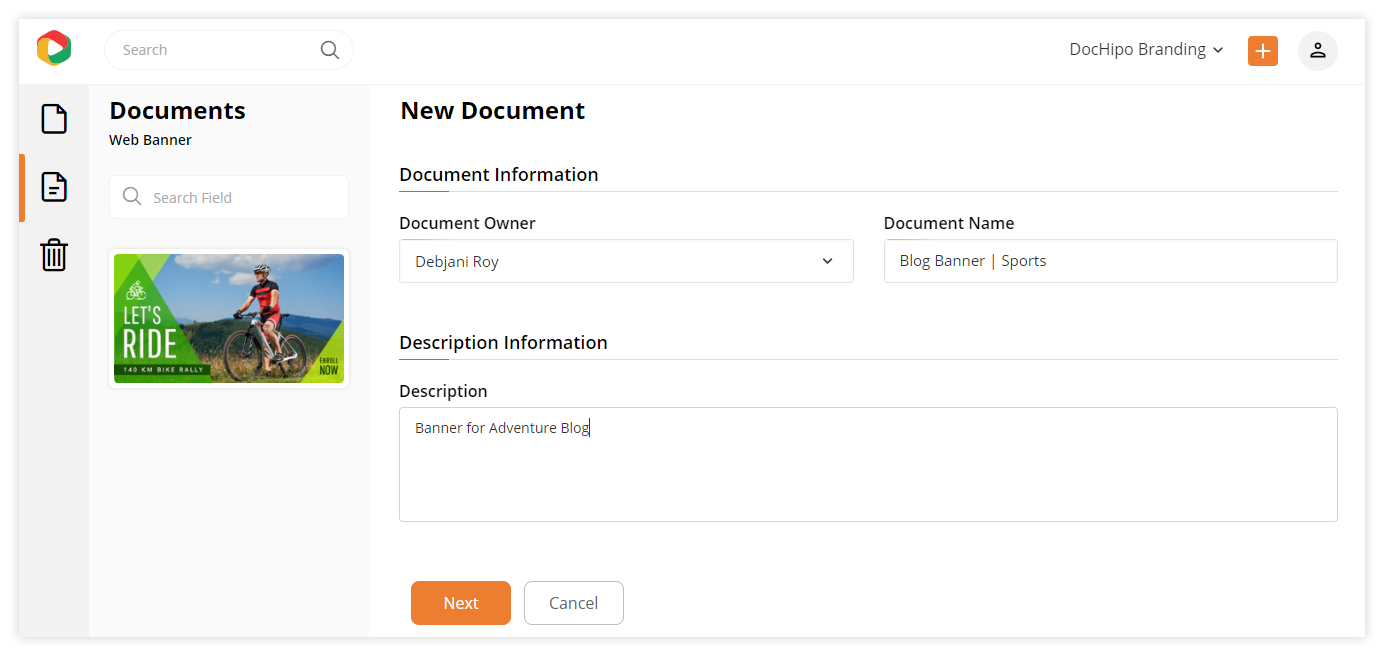The height and width of the screenshot is (656, 1384).
Task: Open the trash bin sidebar icon
Action: (x=54, y=255)
